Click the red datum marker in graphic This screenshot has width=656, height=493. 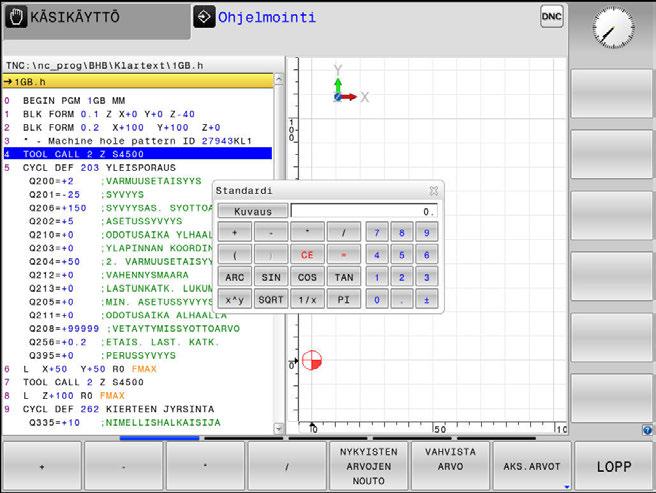pyautogui.click(x=312, y=360)
